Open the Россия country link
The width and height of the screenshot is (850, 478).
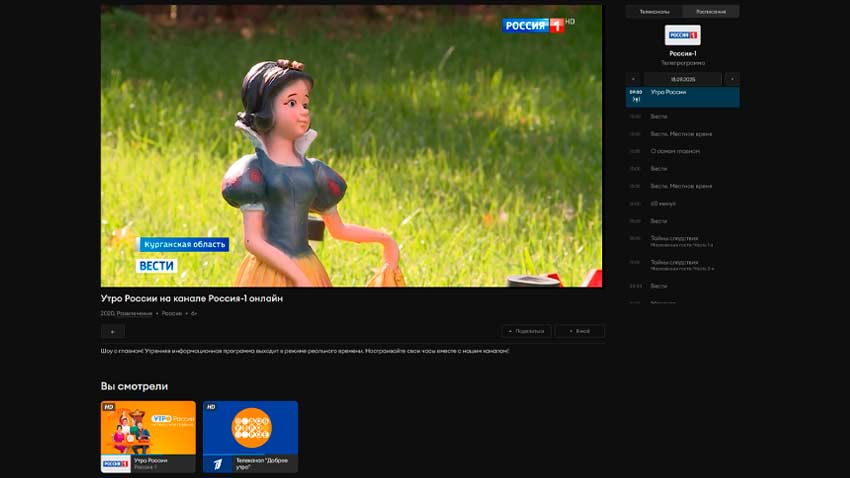pyautogui.click(x=172, y=313)
